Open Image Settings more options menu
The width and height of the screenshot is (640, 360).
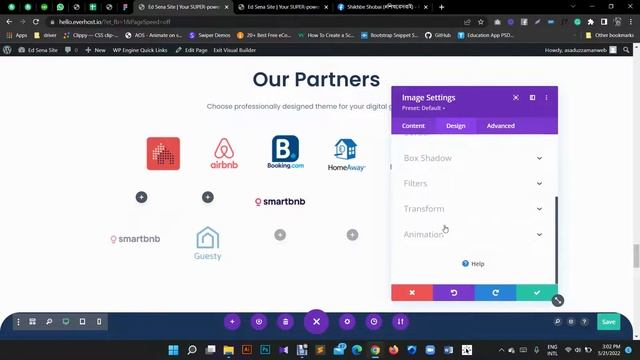[546, 98]
